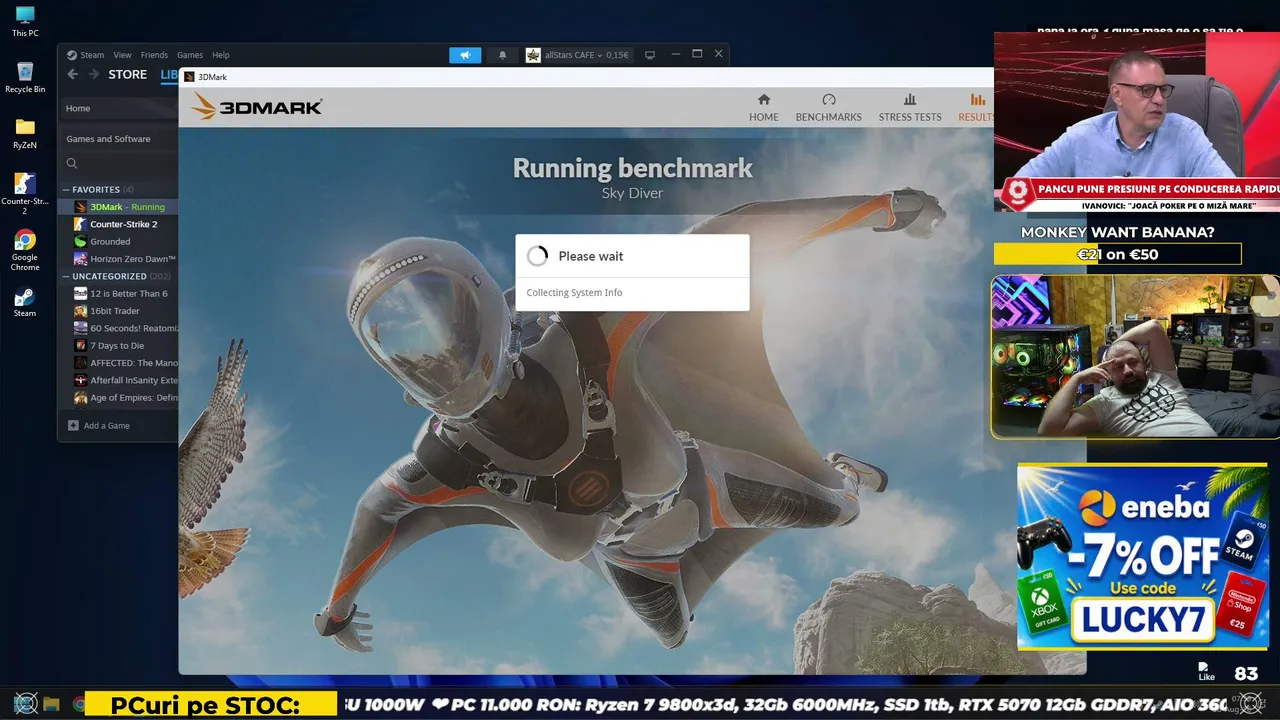Click the allStars CAFE profile avatar
This screenshot has width=1280, height=720.
pyautogui.click(x=533, y=55)
